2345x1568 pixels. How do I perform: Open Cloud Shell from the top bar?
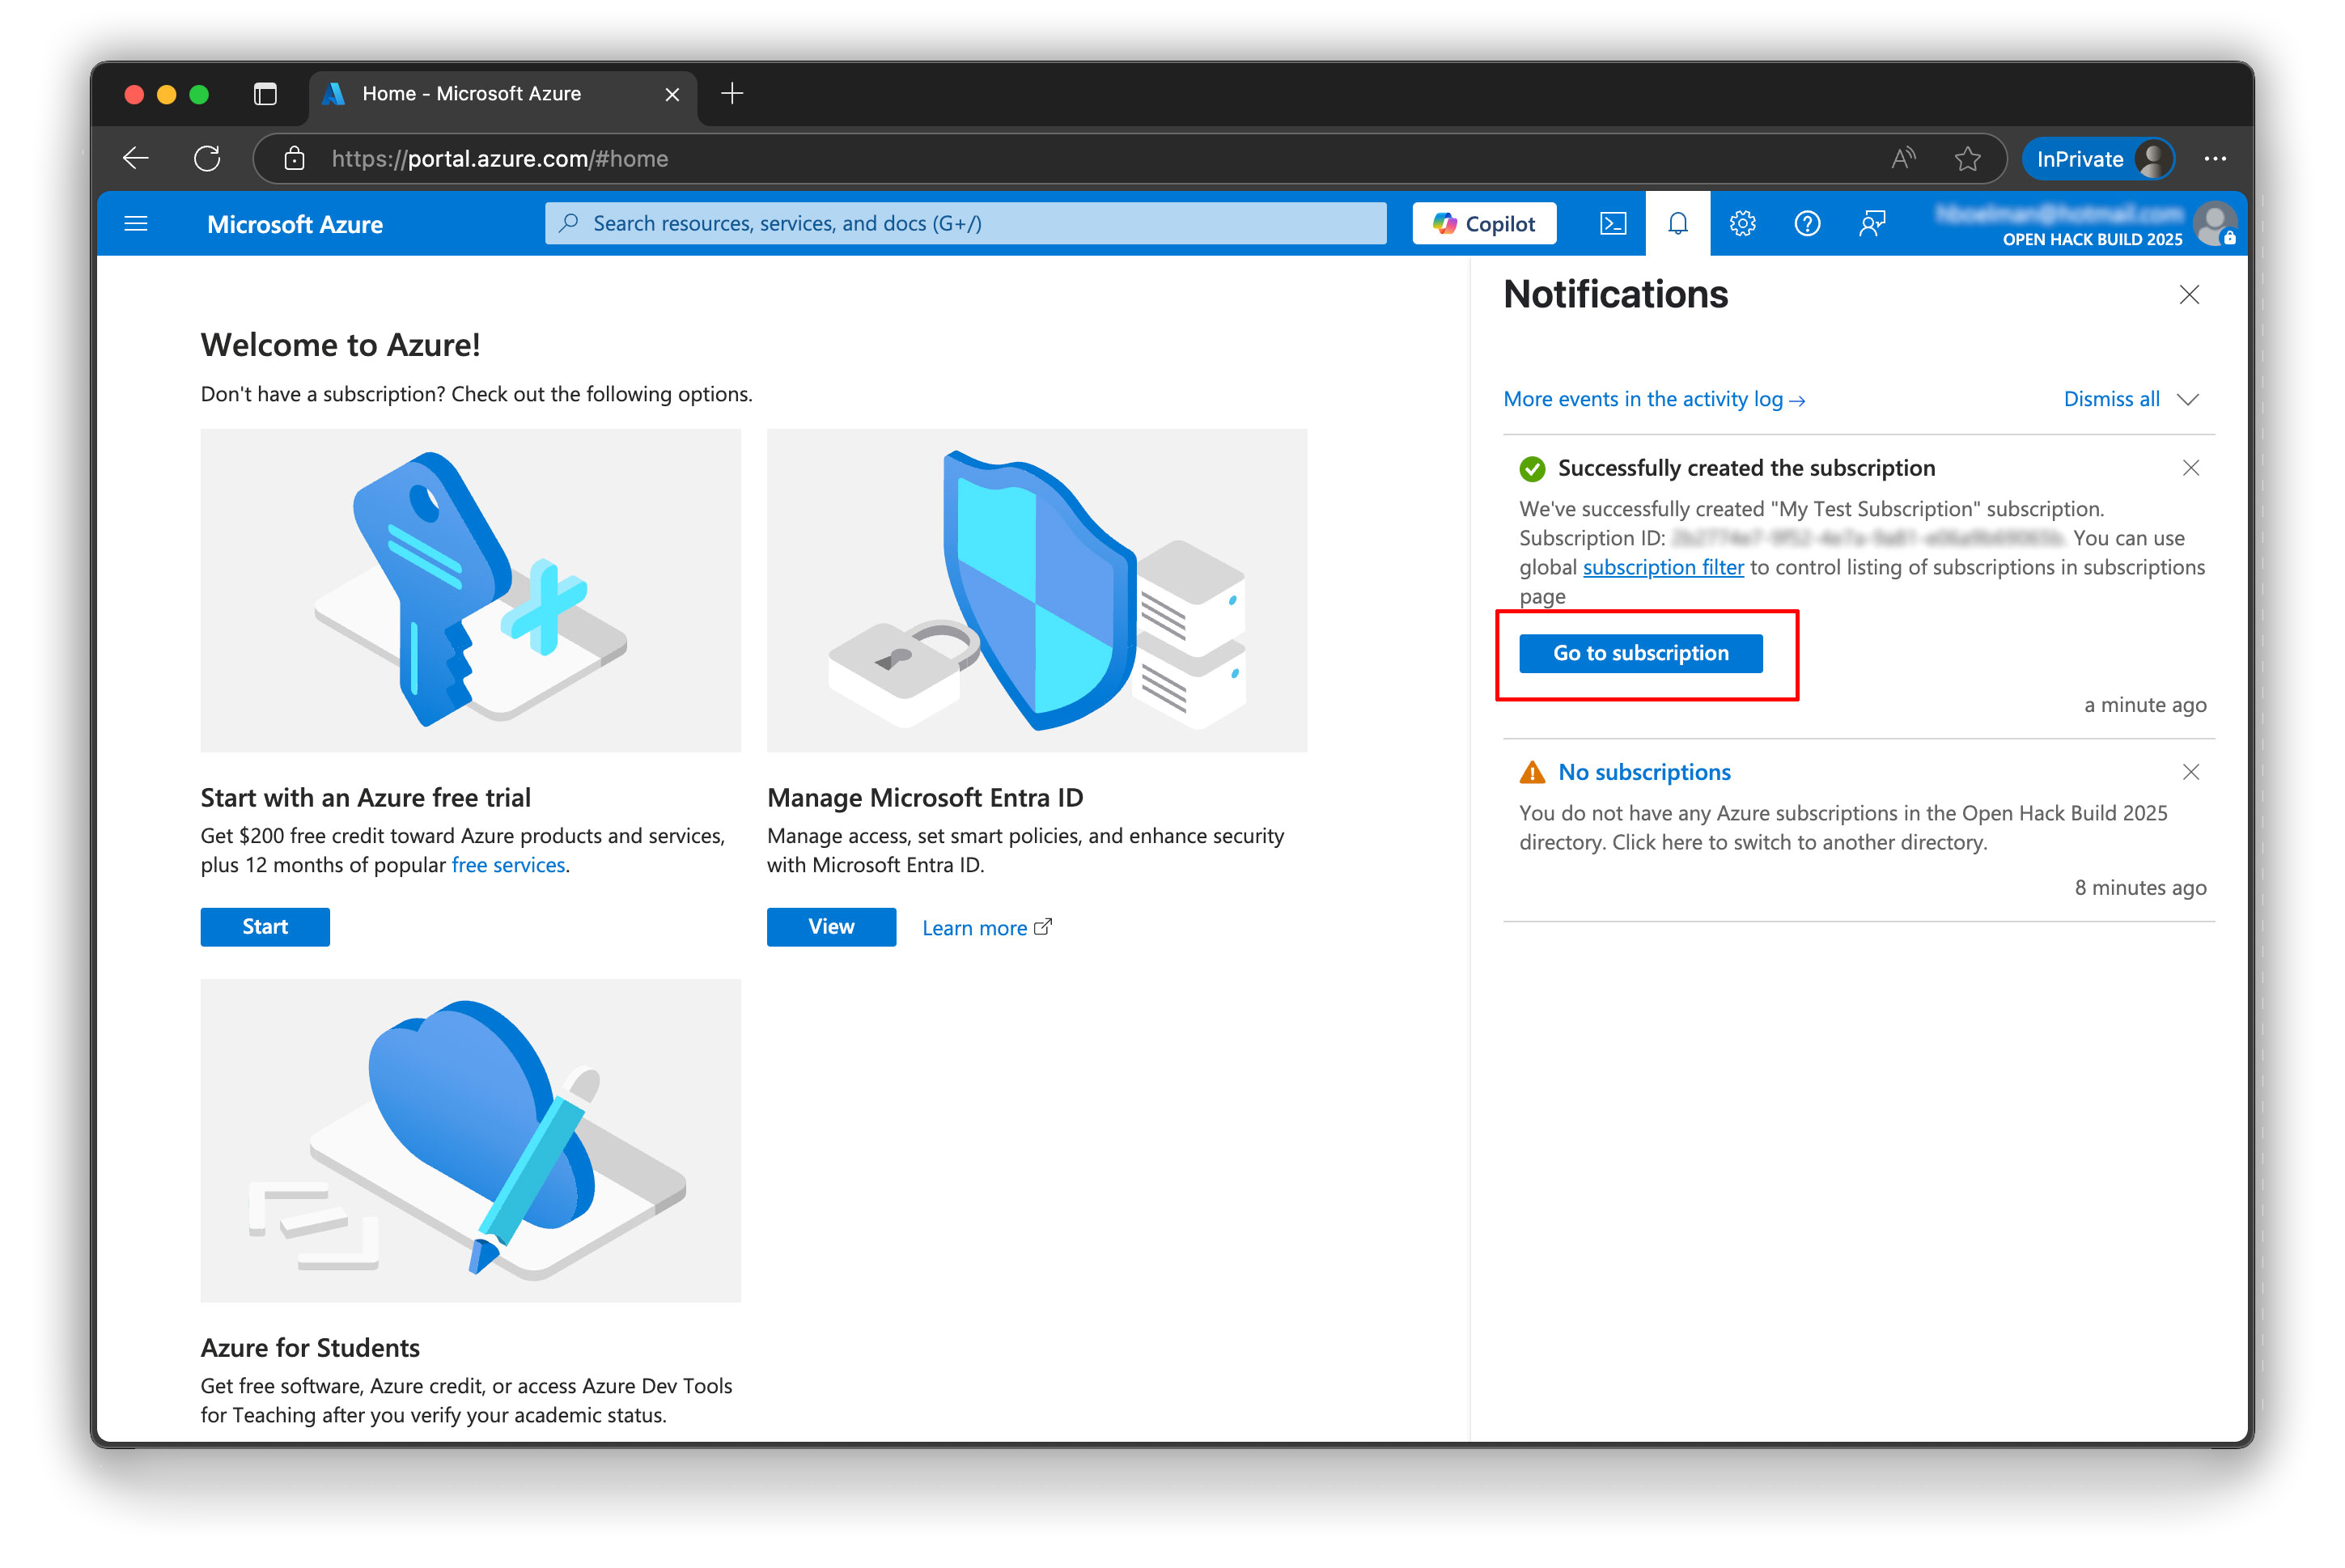click(x=1612, y=224)
